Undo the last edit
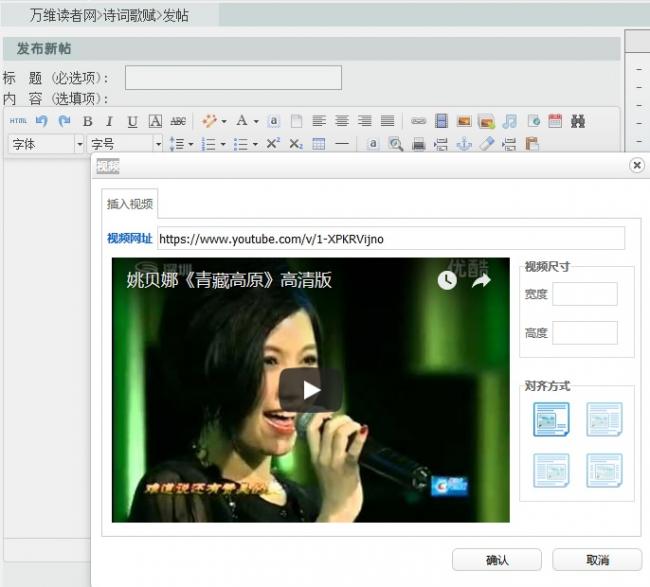This screenshot has height=587, width=650. pos(41,121)
